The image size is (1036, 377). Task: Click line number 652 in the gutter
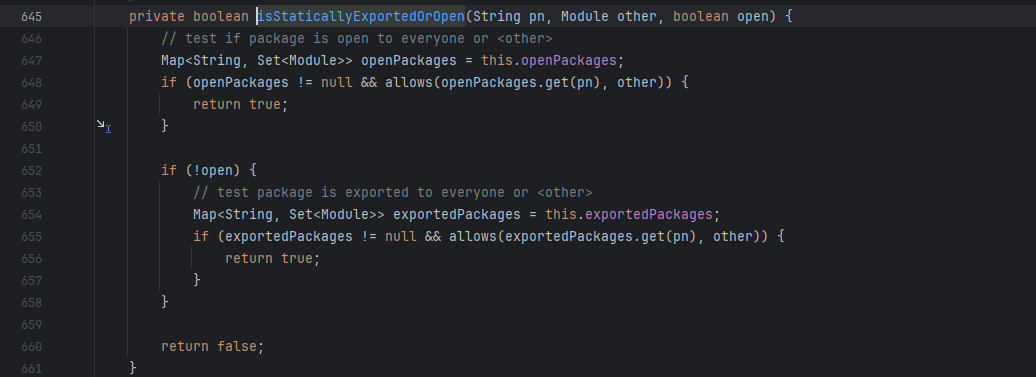(31, 170)
